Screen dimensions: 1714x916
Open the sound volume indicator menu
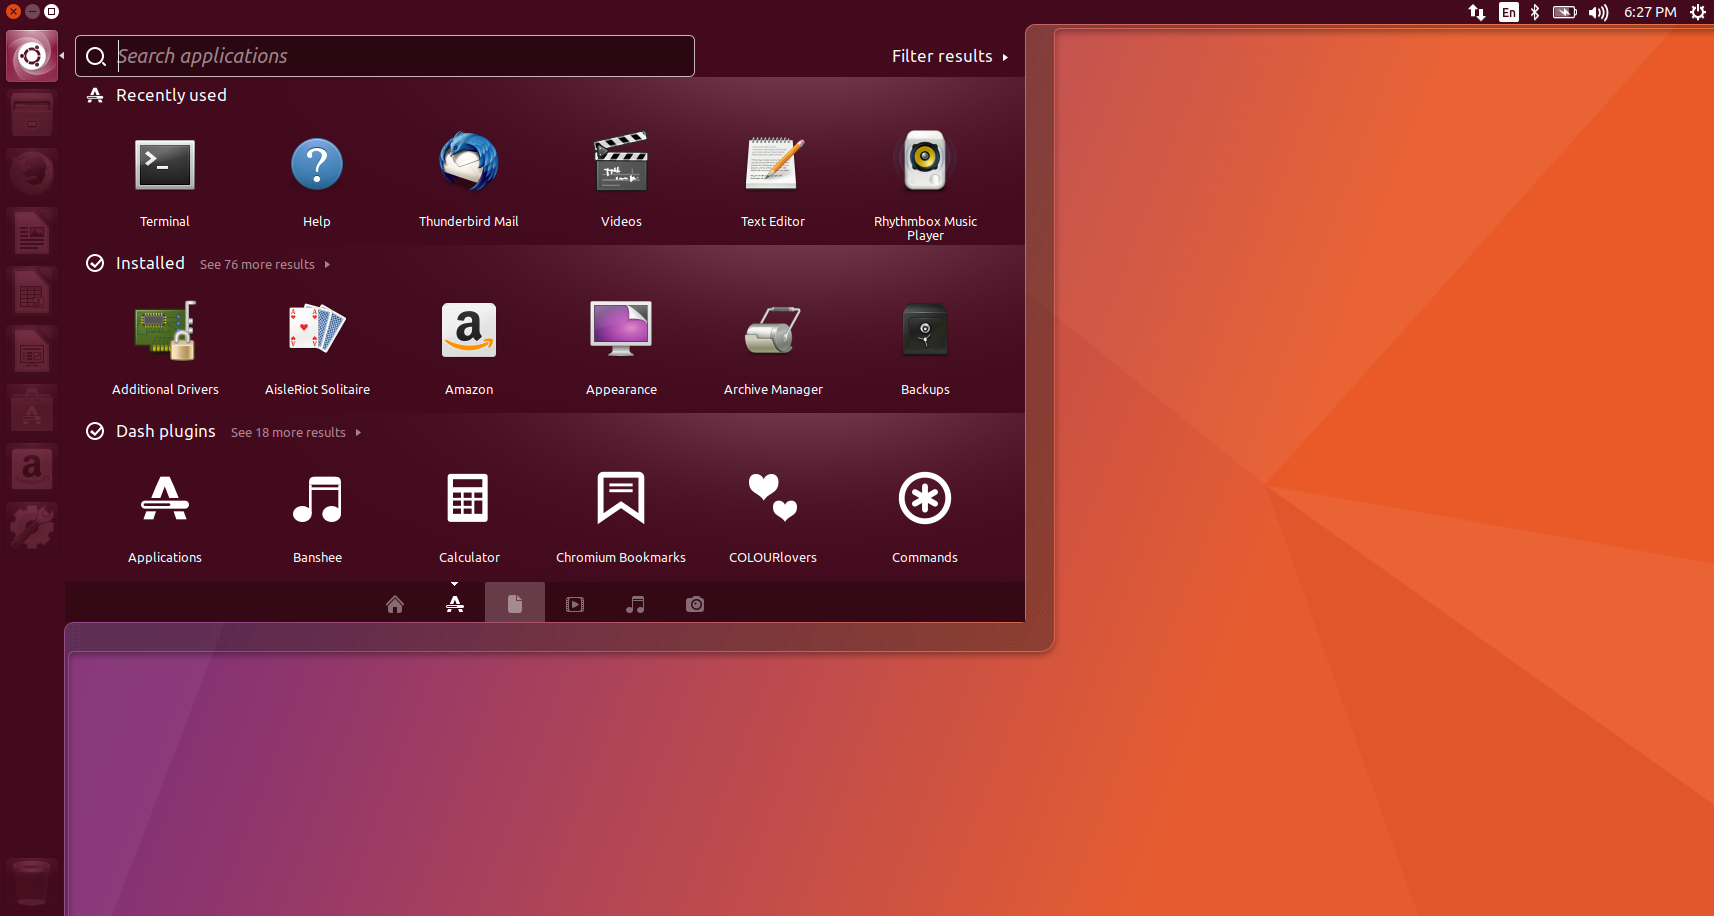[1598, 13]
